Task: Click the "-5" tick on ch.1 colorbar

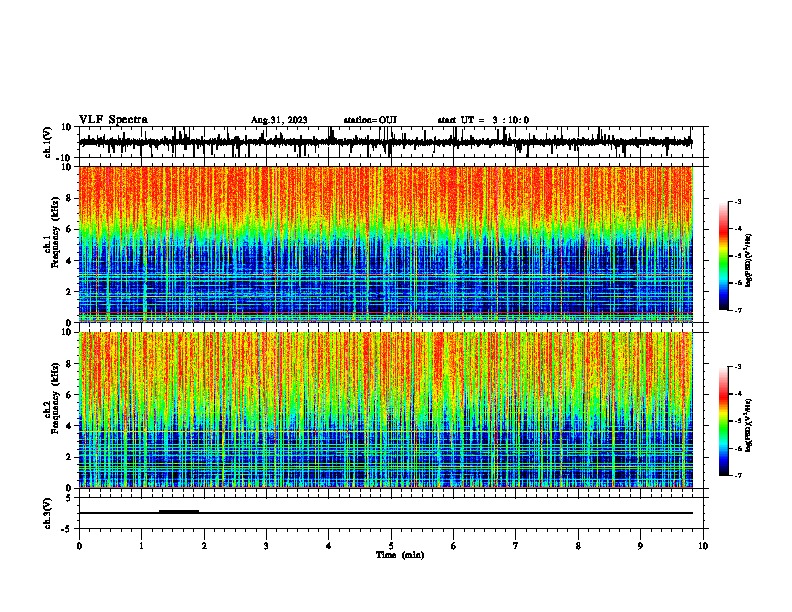Action: pyautogui.click(x=737, y=256)
